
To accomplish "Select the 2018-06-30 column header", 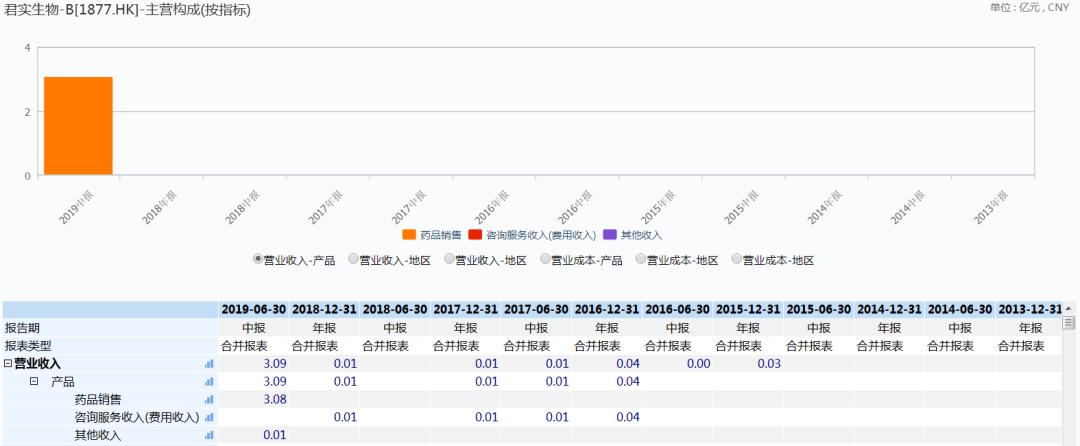I will click(x=395, y=310).
